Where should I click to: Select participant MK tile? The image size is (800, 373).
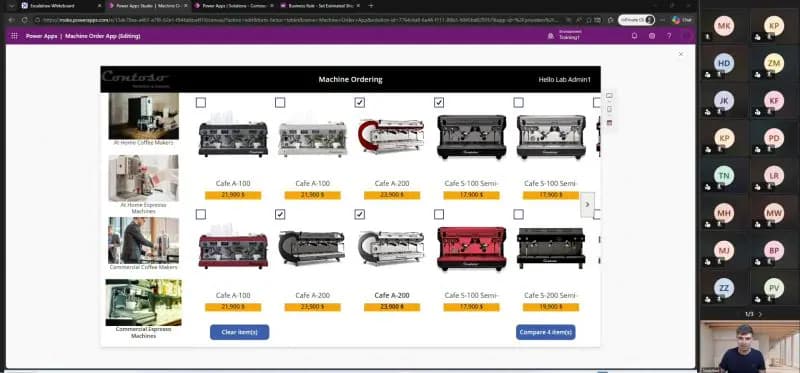723,27
